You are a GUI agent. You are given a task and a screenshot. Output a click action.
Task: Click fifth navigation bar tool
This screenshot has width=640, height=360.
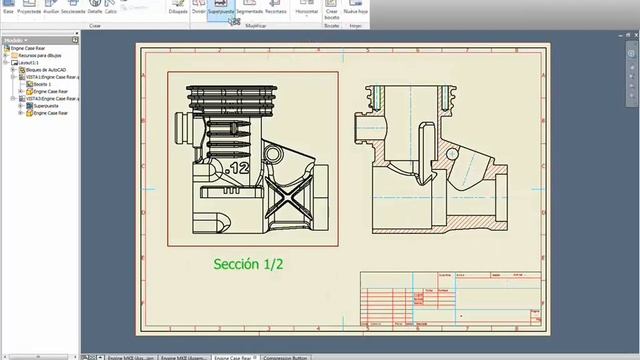click(x=632, y=96)
